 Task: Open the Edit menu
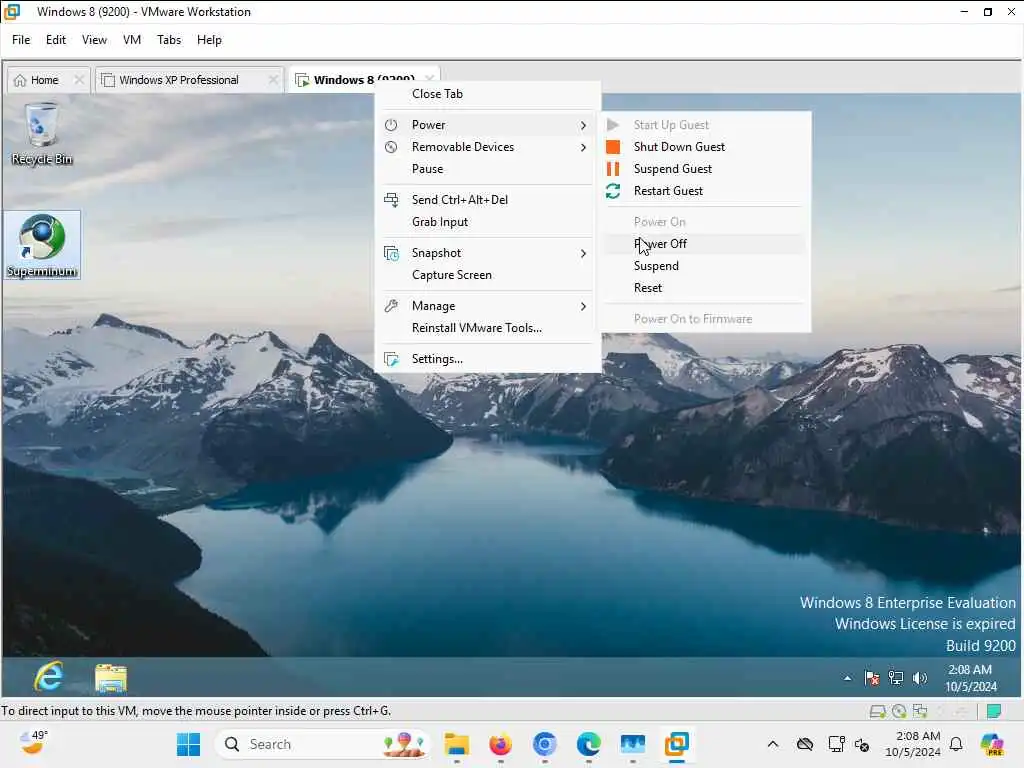[56, 40]
